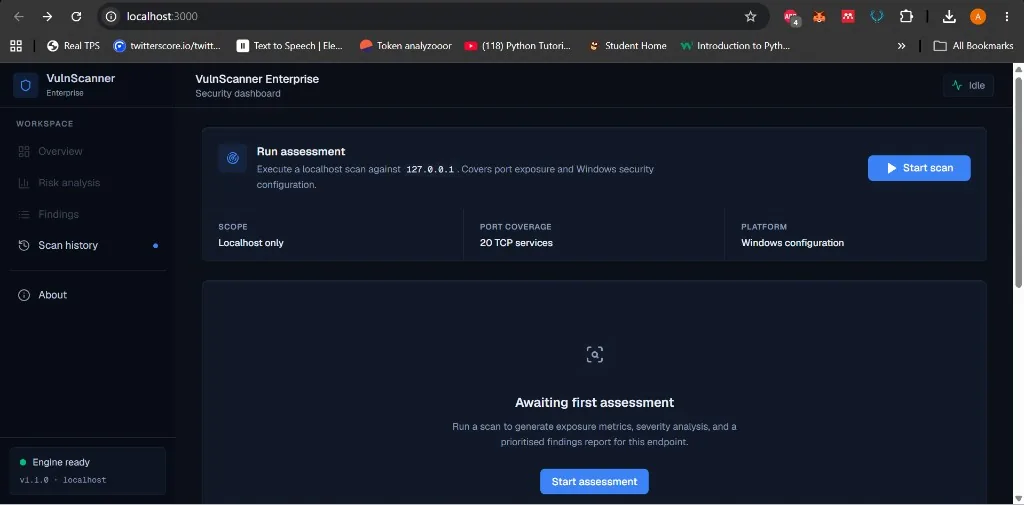
Task: Open Risk analysis in the sidebar
Action: pos(88,183)
